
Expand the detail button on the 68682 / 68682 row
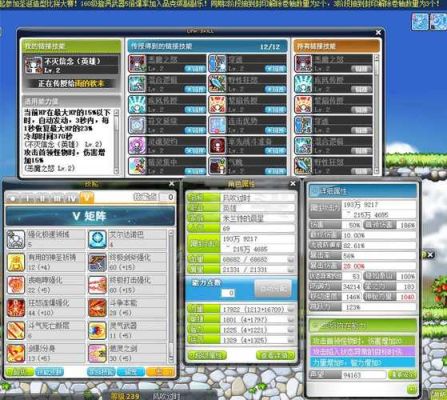[291, 259]
